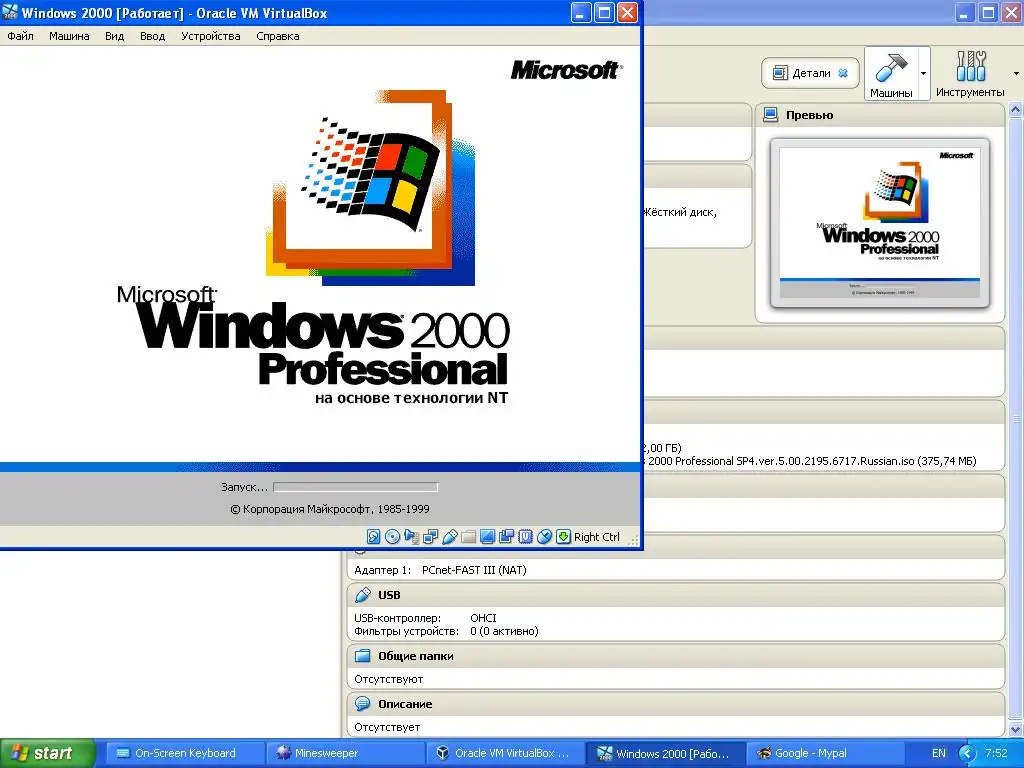Open the Машина menu
1024x768 pixels.
pos(69,36)
